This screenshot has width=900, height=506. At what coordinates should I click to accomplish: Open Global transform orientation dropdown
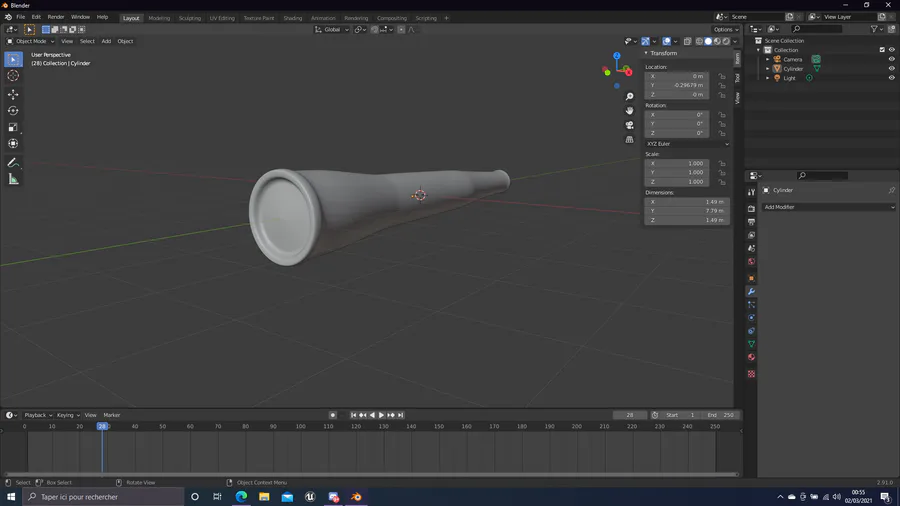click(x=332, y=29)
